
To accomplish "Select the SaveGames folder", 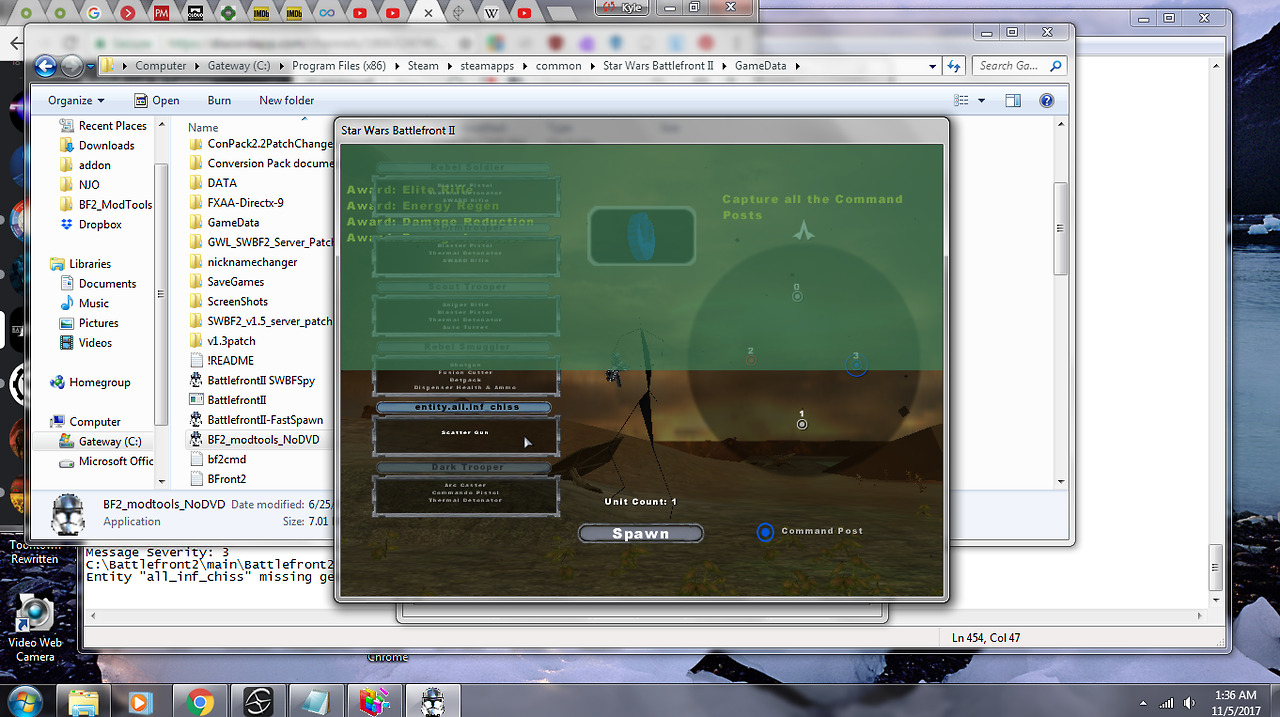I will [x=225, y=282].
